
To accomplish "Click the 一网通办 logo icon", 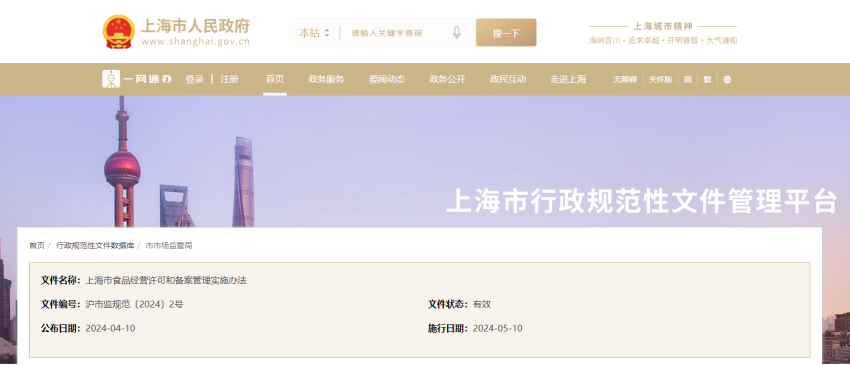I will tap(111, 79).
